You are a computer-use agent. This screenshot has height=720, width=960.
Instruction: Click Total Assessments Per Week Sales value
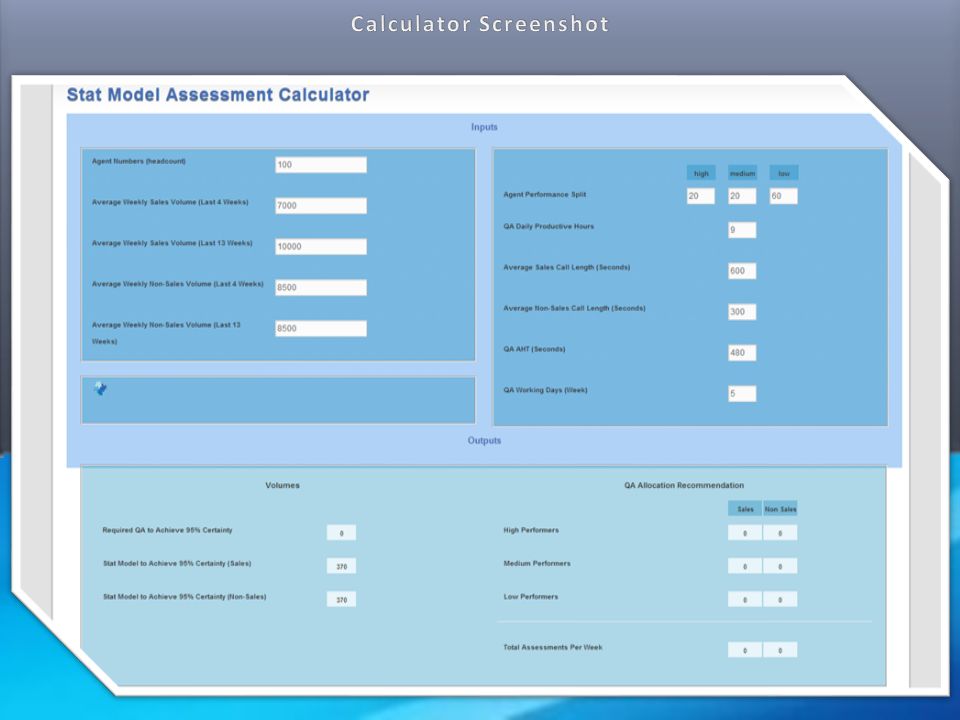tap(745, 650)
